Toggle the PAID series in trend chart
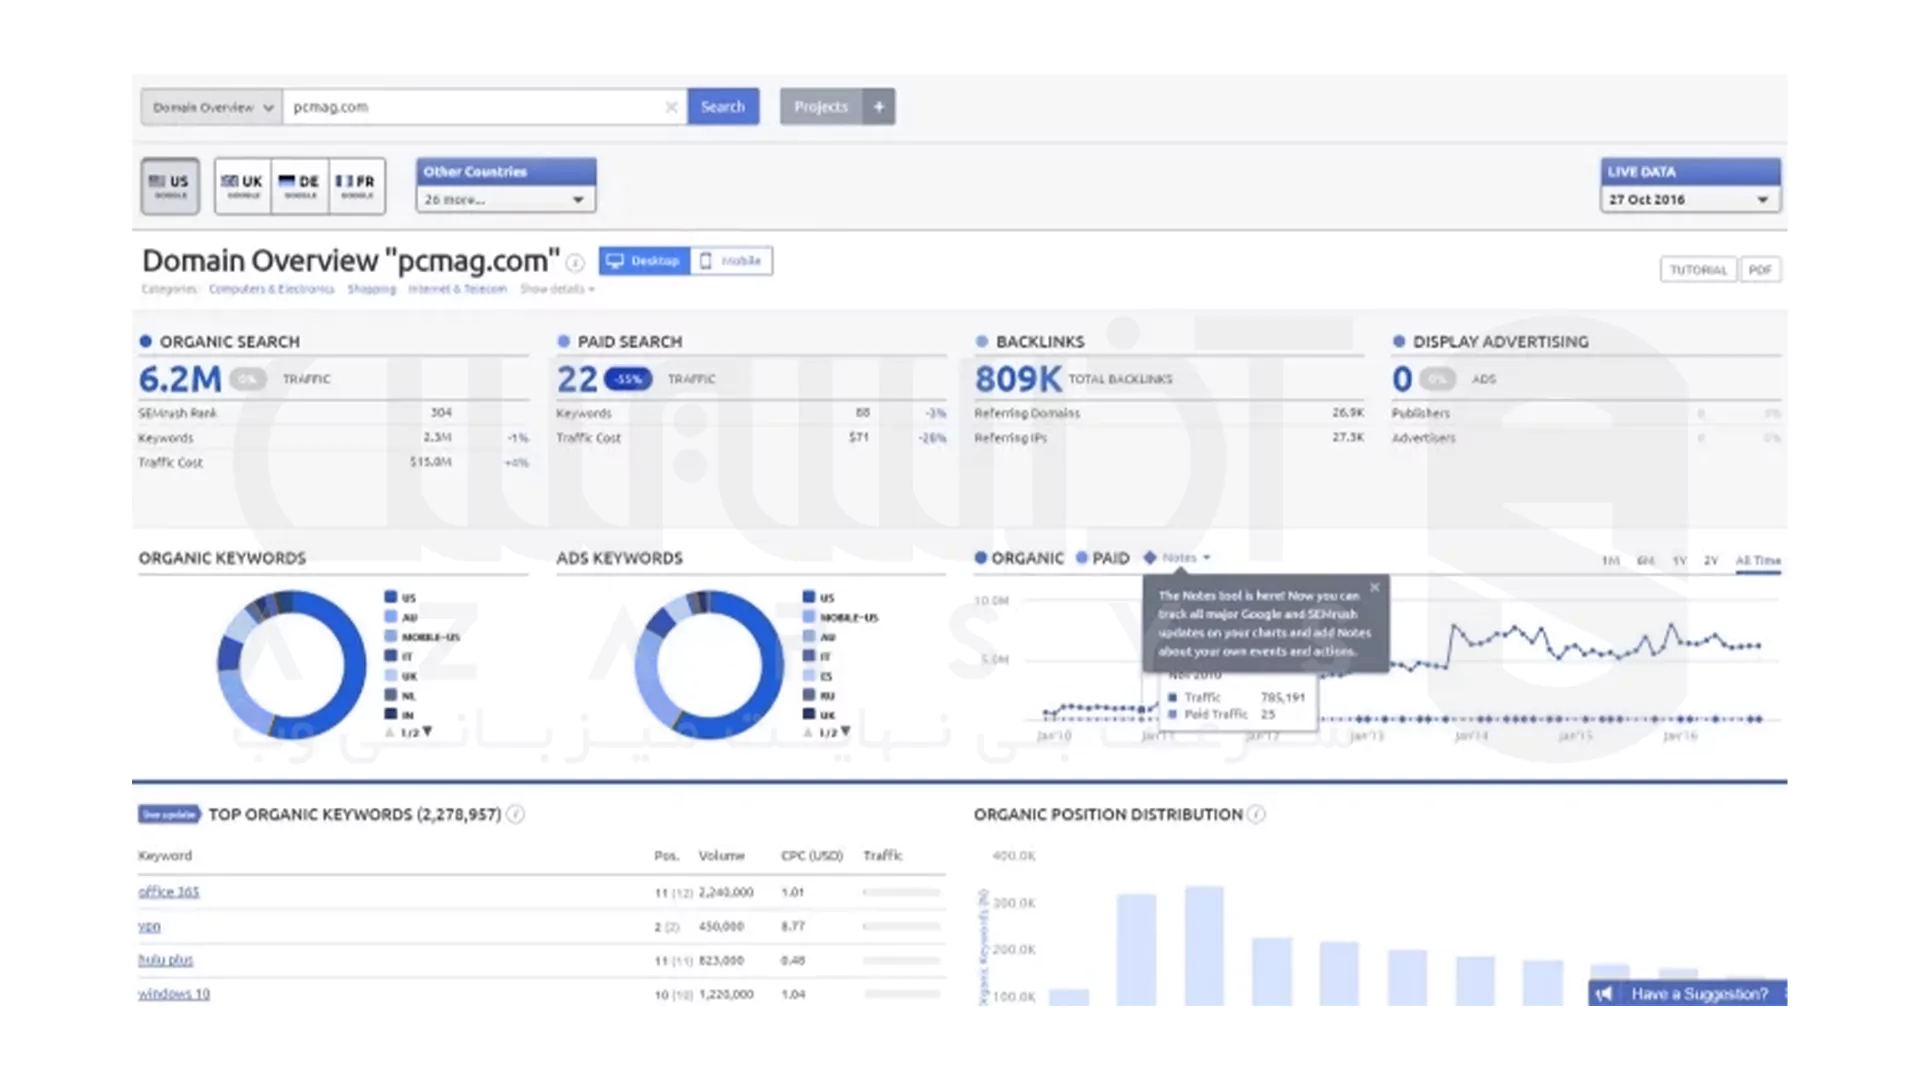This screenshot has height=1080, width=1920. tap(1102, 558)
